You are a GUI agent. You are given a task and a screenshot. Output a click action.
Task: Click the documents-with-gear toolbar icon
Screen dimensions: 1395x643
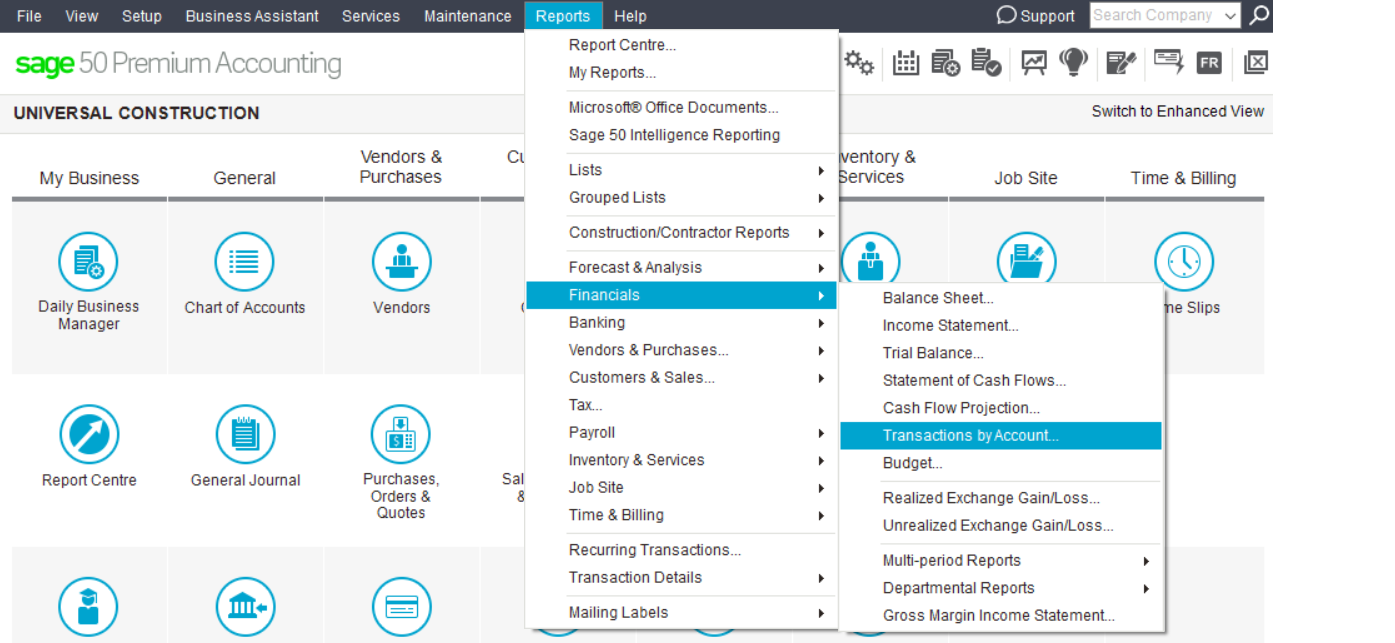click(x=946, y=63)
